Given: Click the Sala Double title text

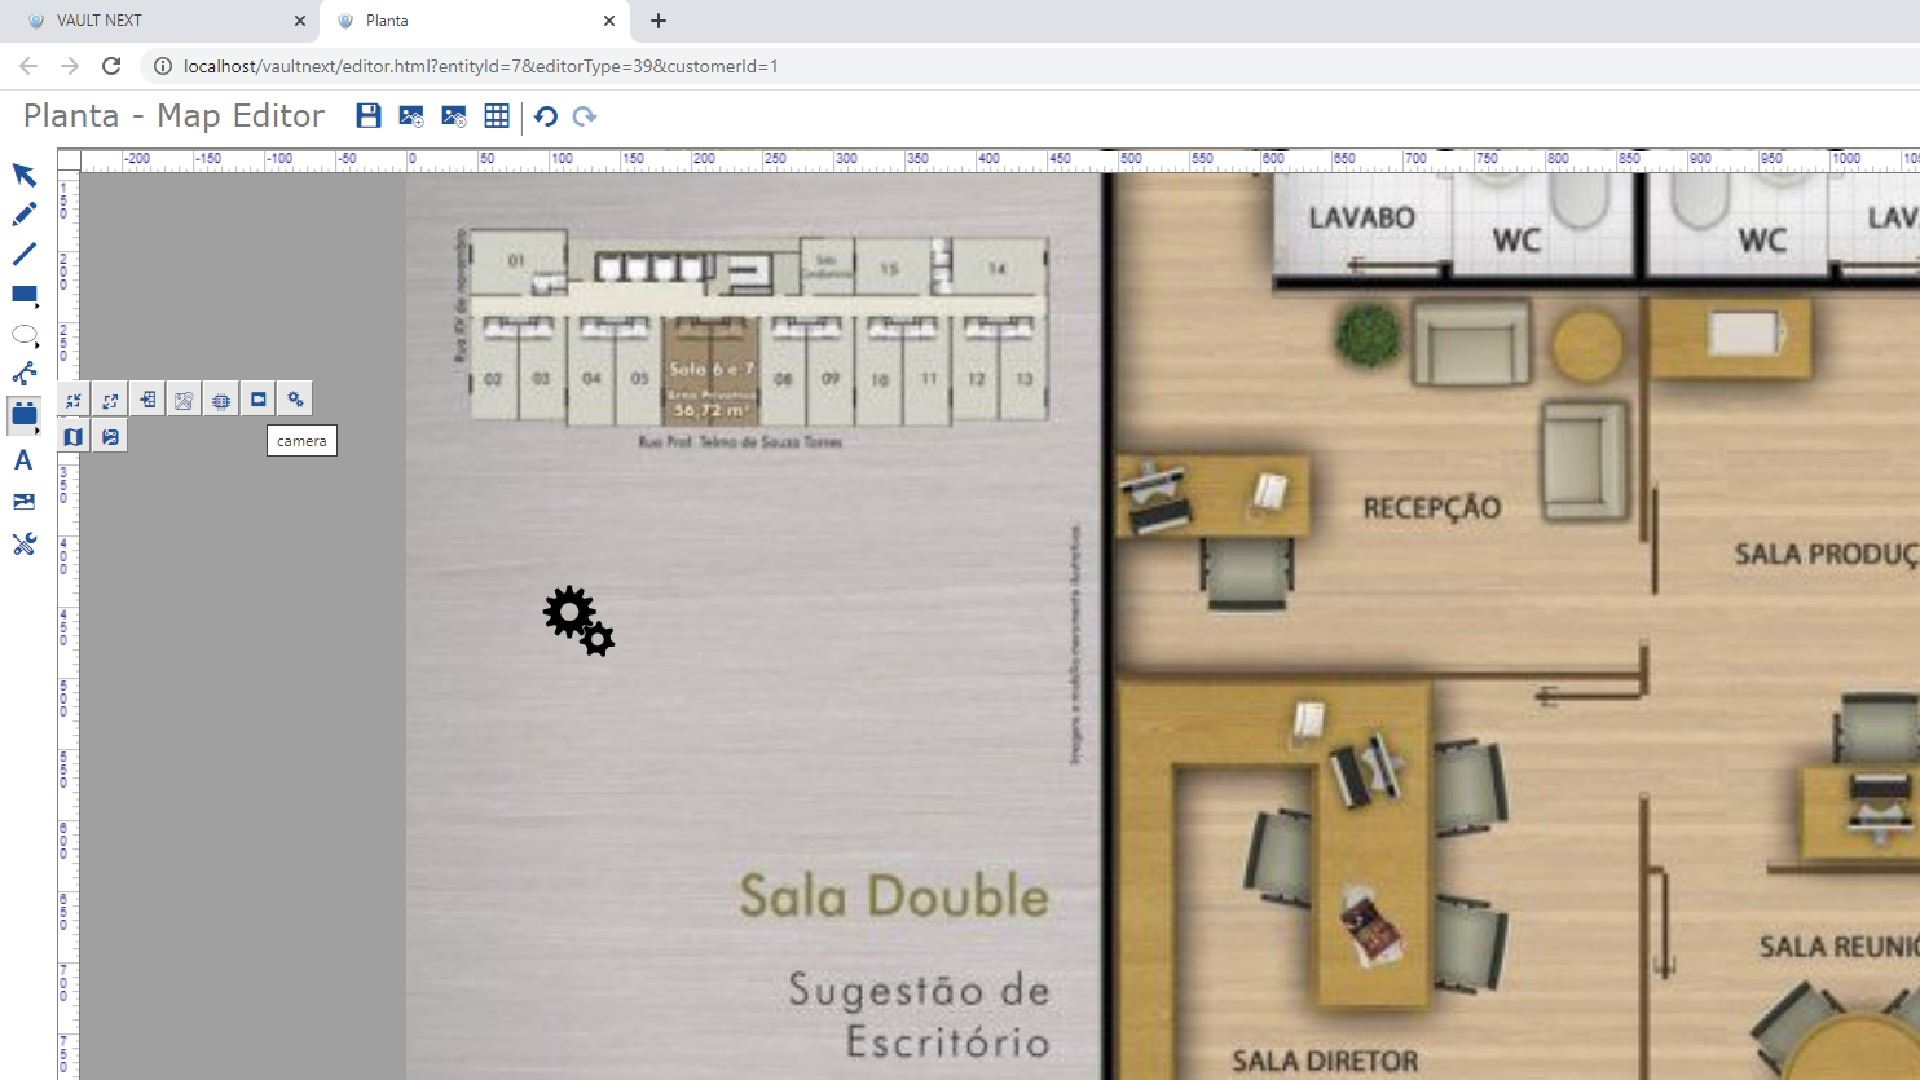Looking at the screenshot, I should click(x=894, y=895).
